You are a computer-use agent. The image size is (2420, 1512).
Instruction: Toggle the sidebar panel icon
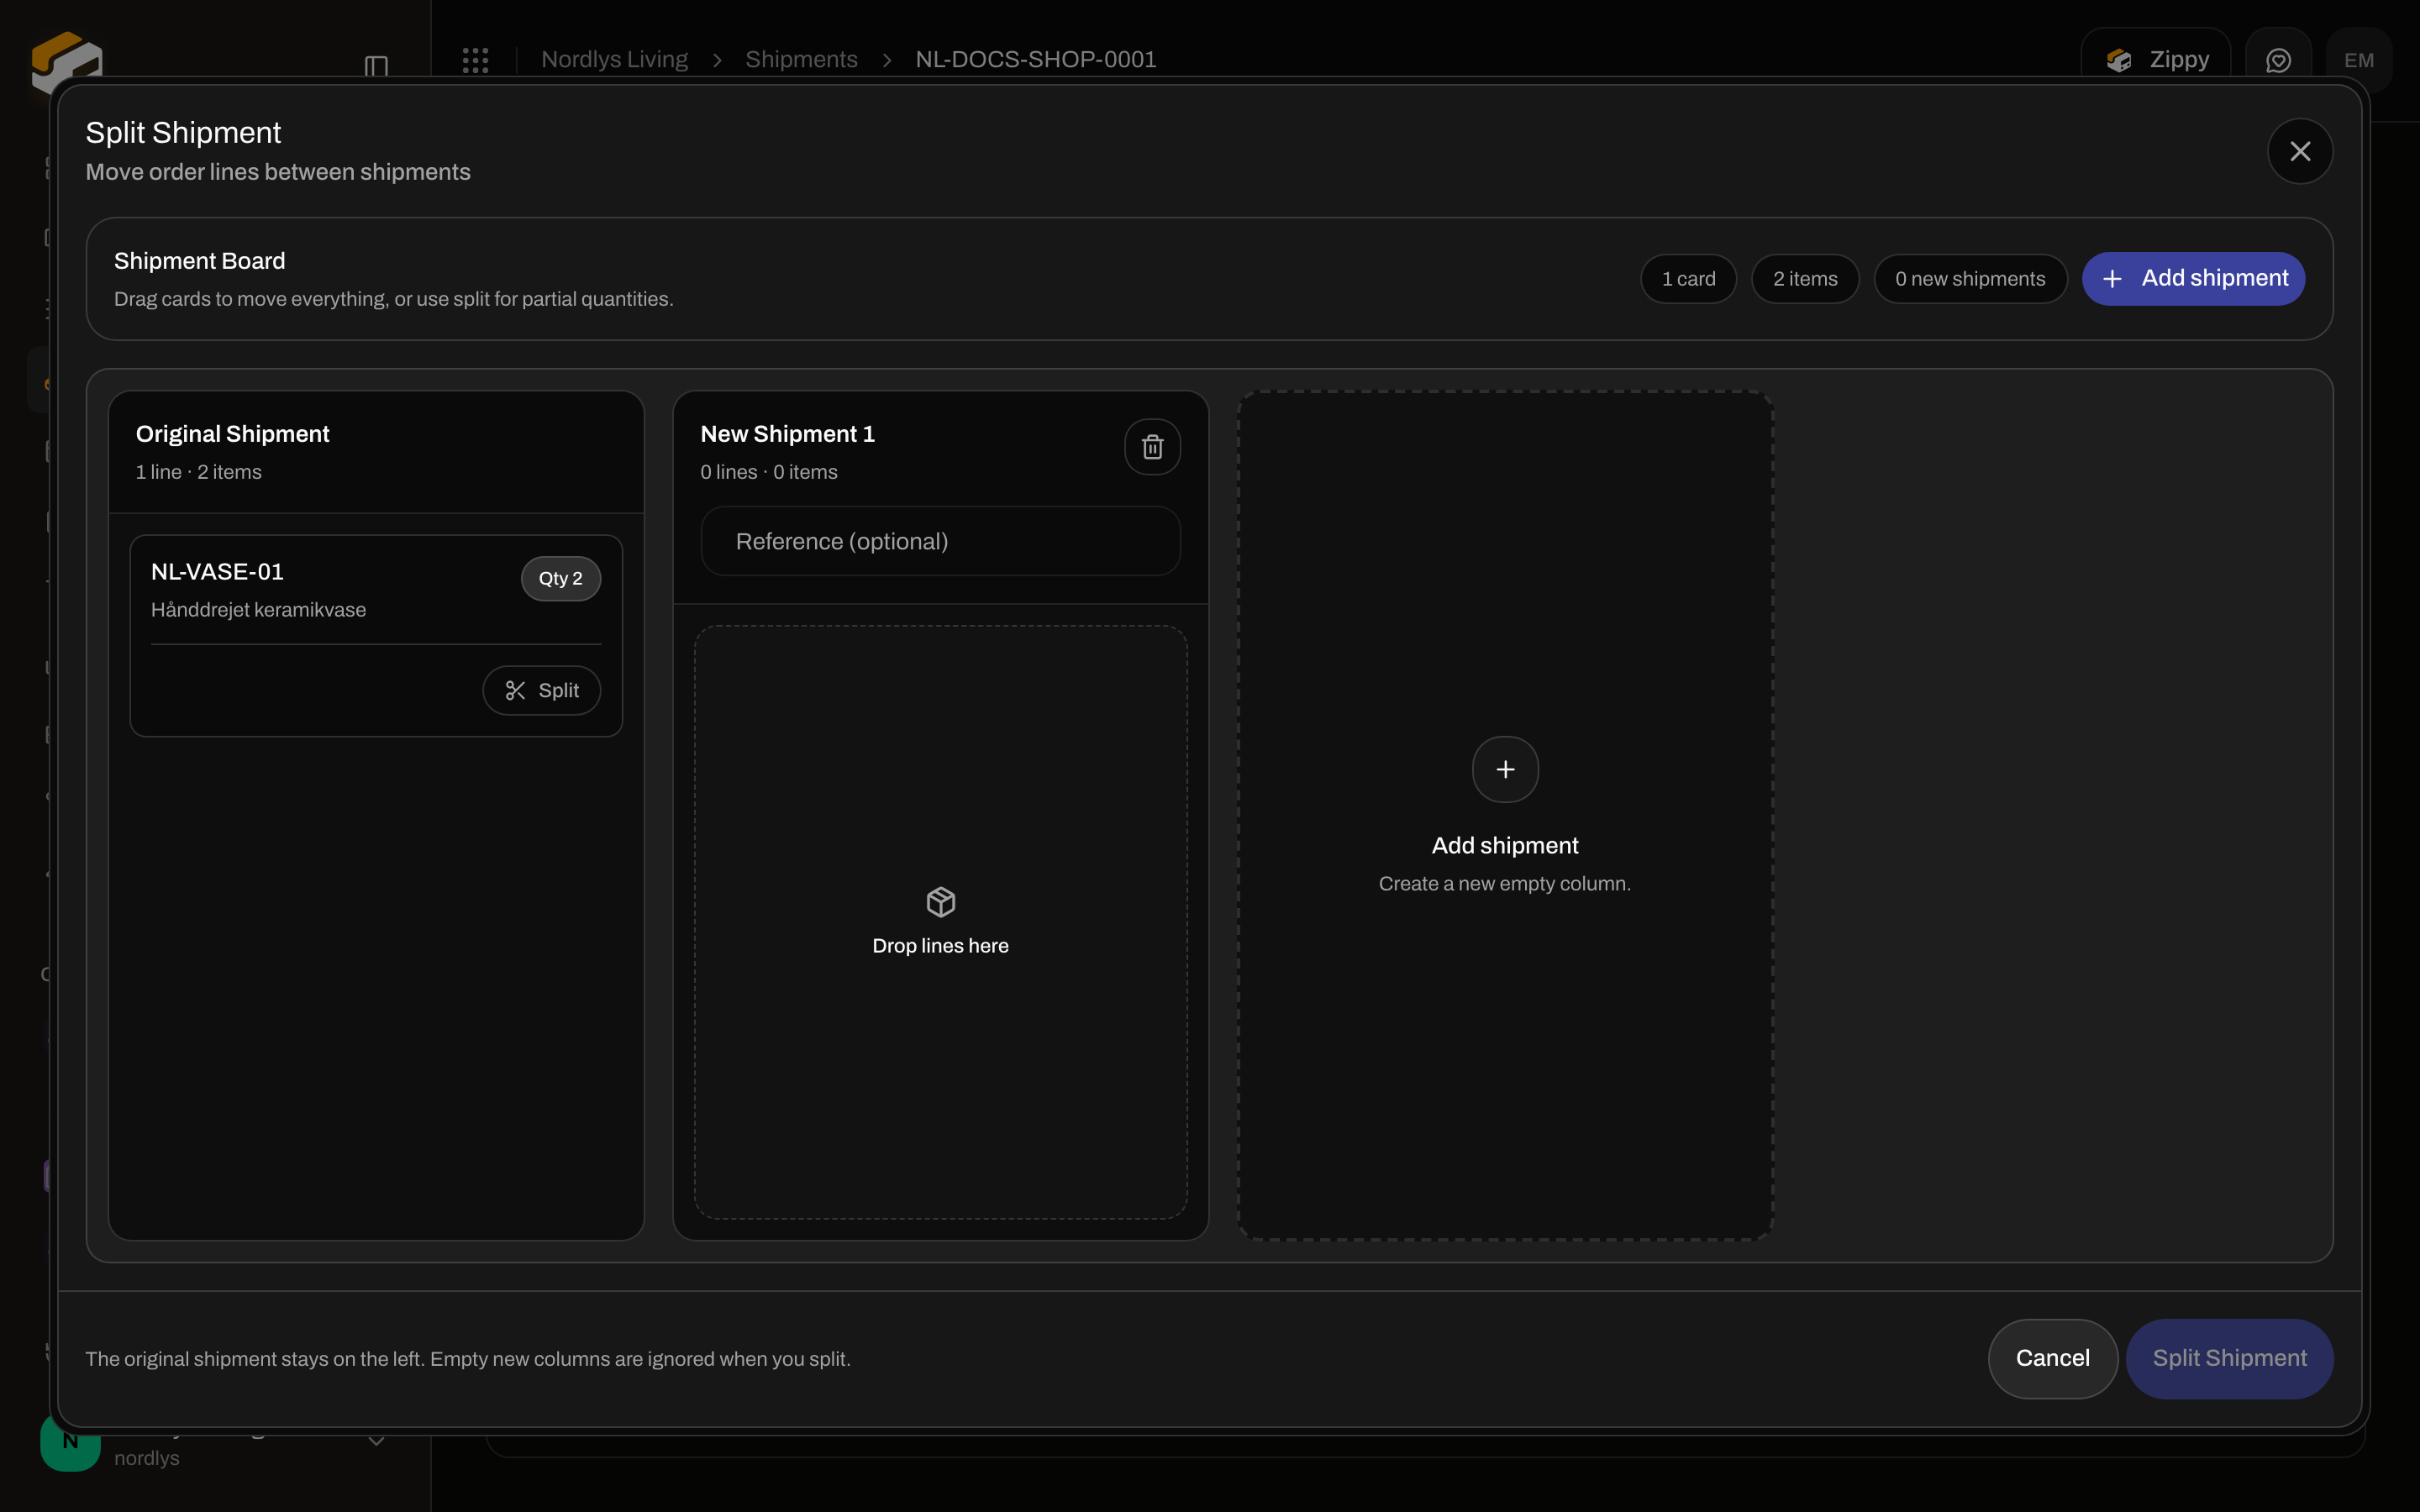[x=376, y=66]
